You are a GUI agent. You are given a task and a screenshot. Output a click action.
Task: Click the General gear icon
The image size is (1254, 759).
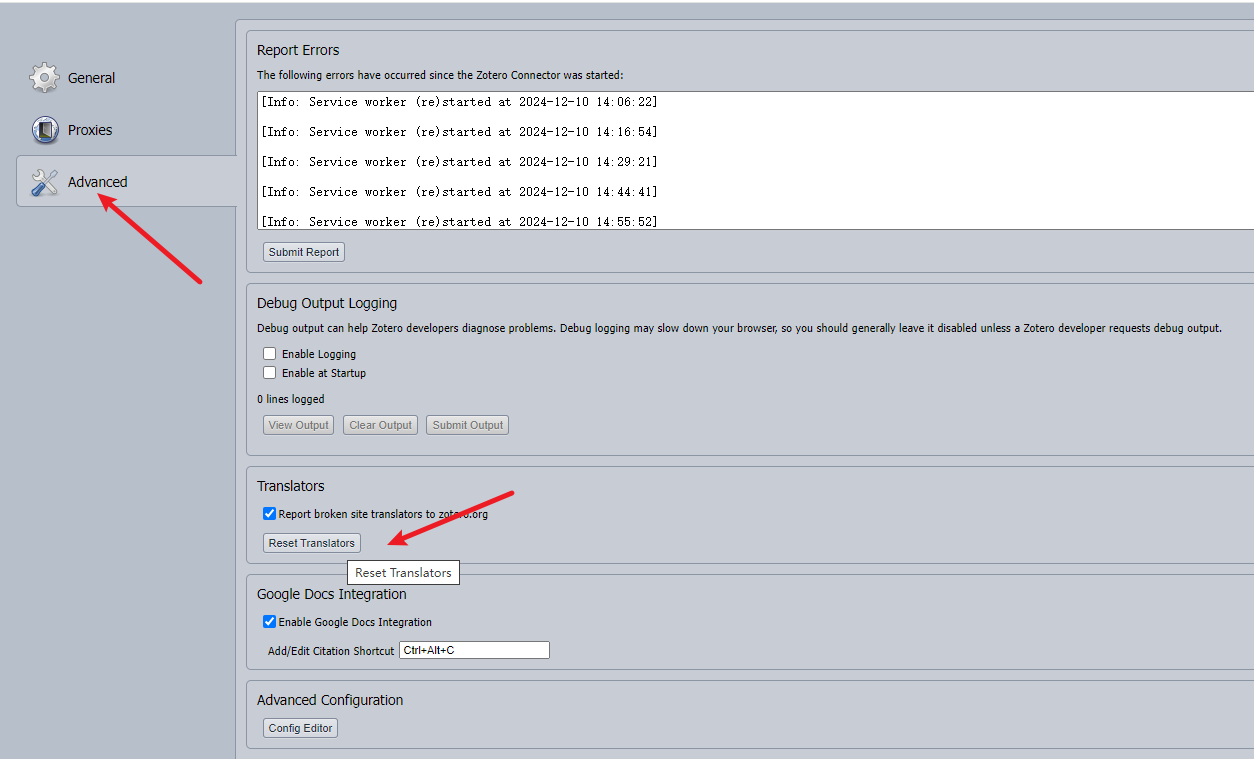click(44, 78)
